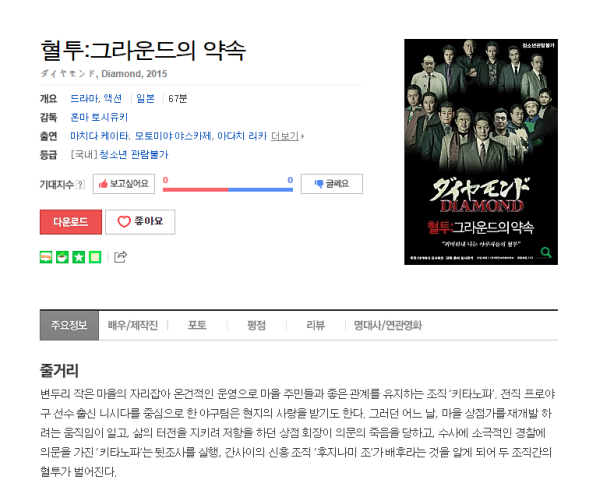This screenshot has height=483, width=600.
Task: Open the share arrow icon
Action: (x=120, y=257)
